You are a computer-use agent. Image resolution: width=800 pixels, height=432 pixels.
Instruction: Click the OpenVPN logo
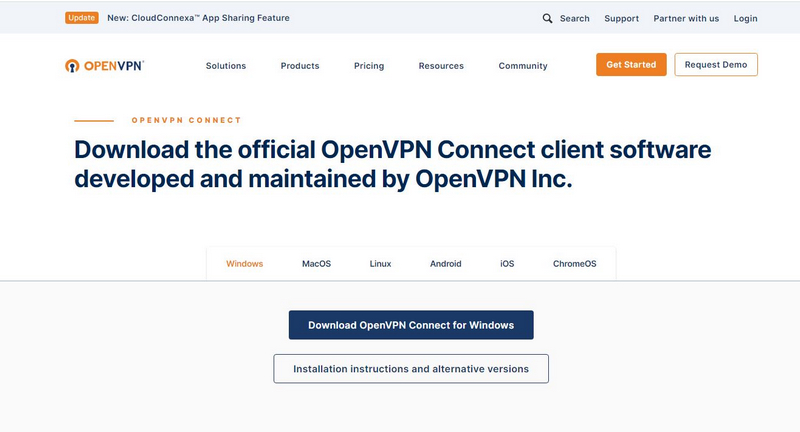point(105,66)
